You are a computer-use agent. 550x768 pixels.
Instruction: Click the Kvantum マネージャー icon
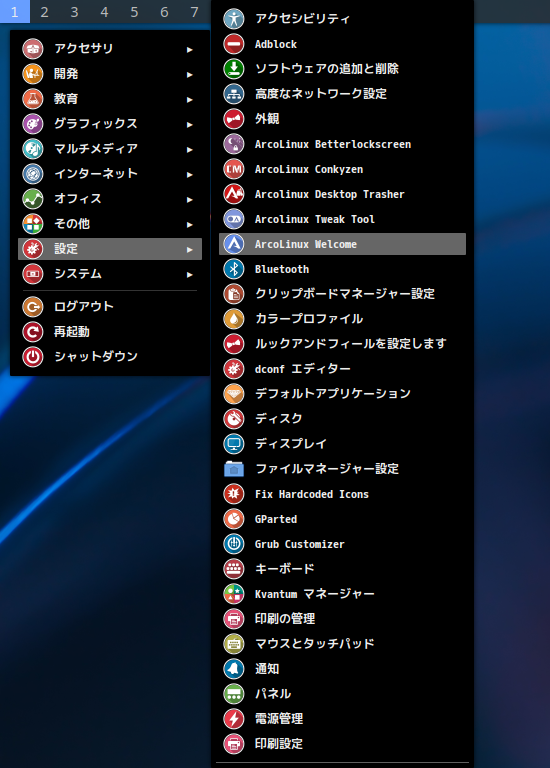click(x=234, y=594)
